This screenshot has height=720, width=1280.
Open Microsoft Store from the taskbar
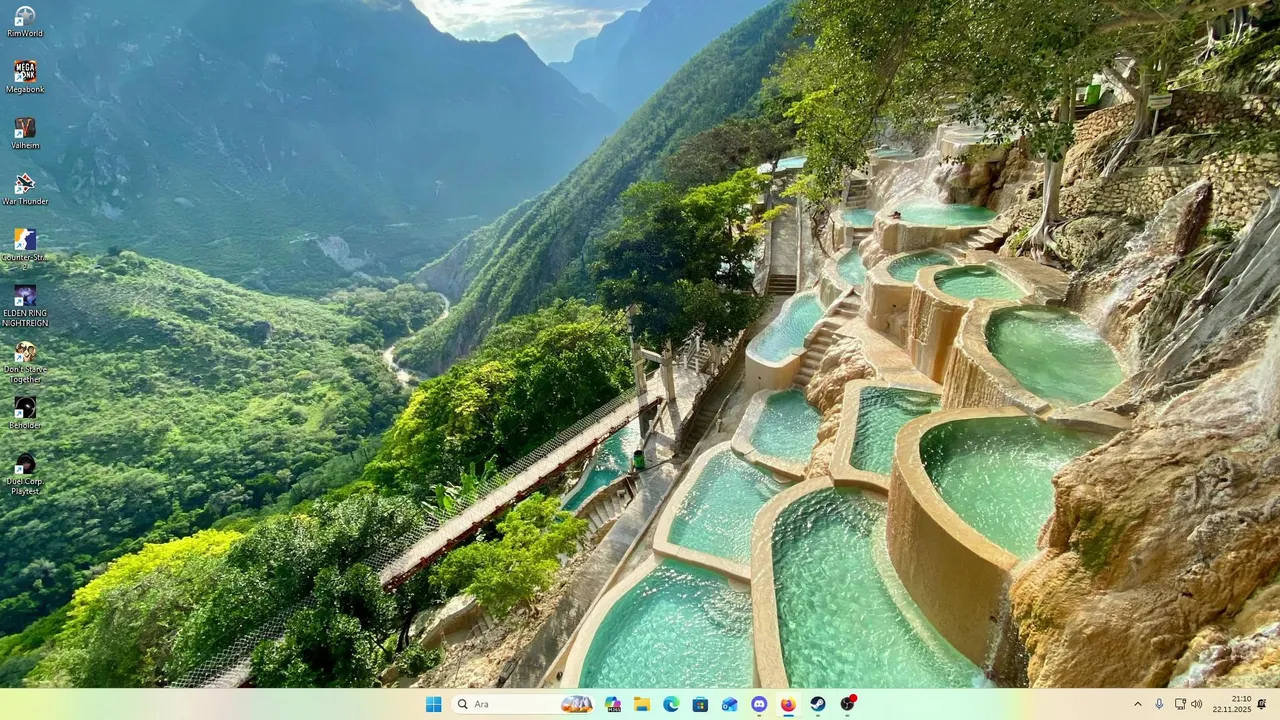pos(700,704)
